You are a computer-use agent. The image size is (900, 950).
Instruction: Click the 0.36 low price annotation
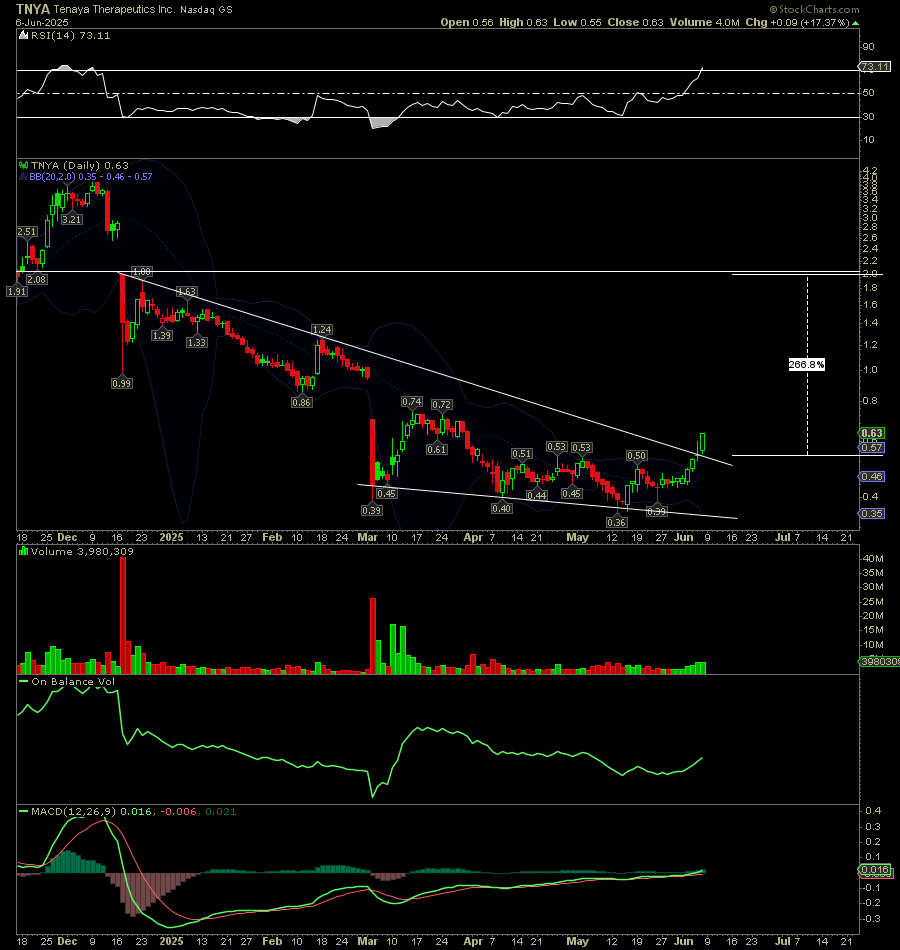click(x=617, y=522)
